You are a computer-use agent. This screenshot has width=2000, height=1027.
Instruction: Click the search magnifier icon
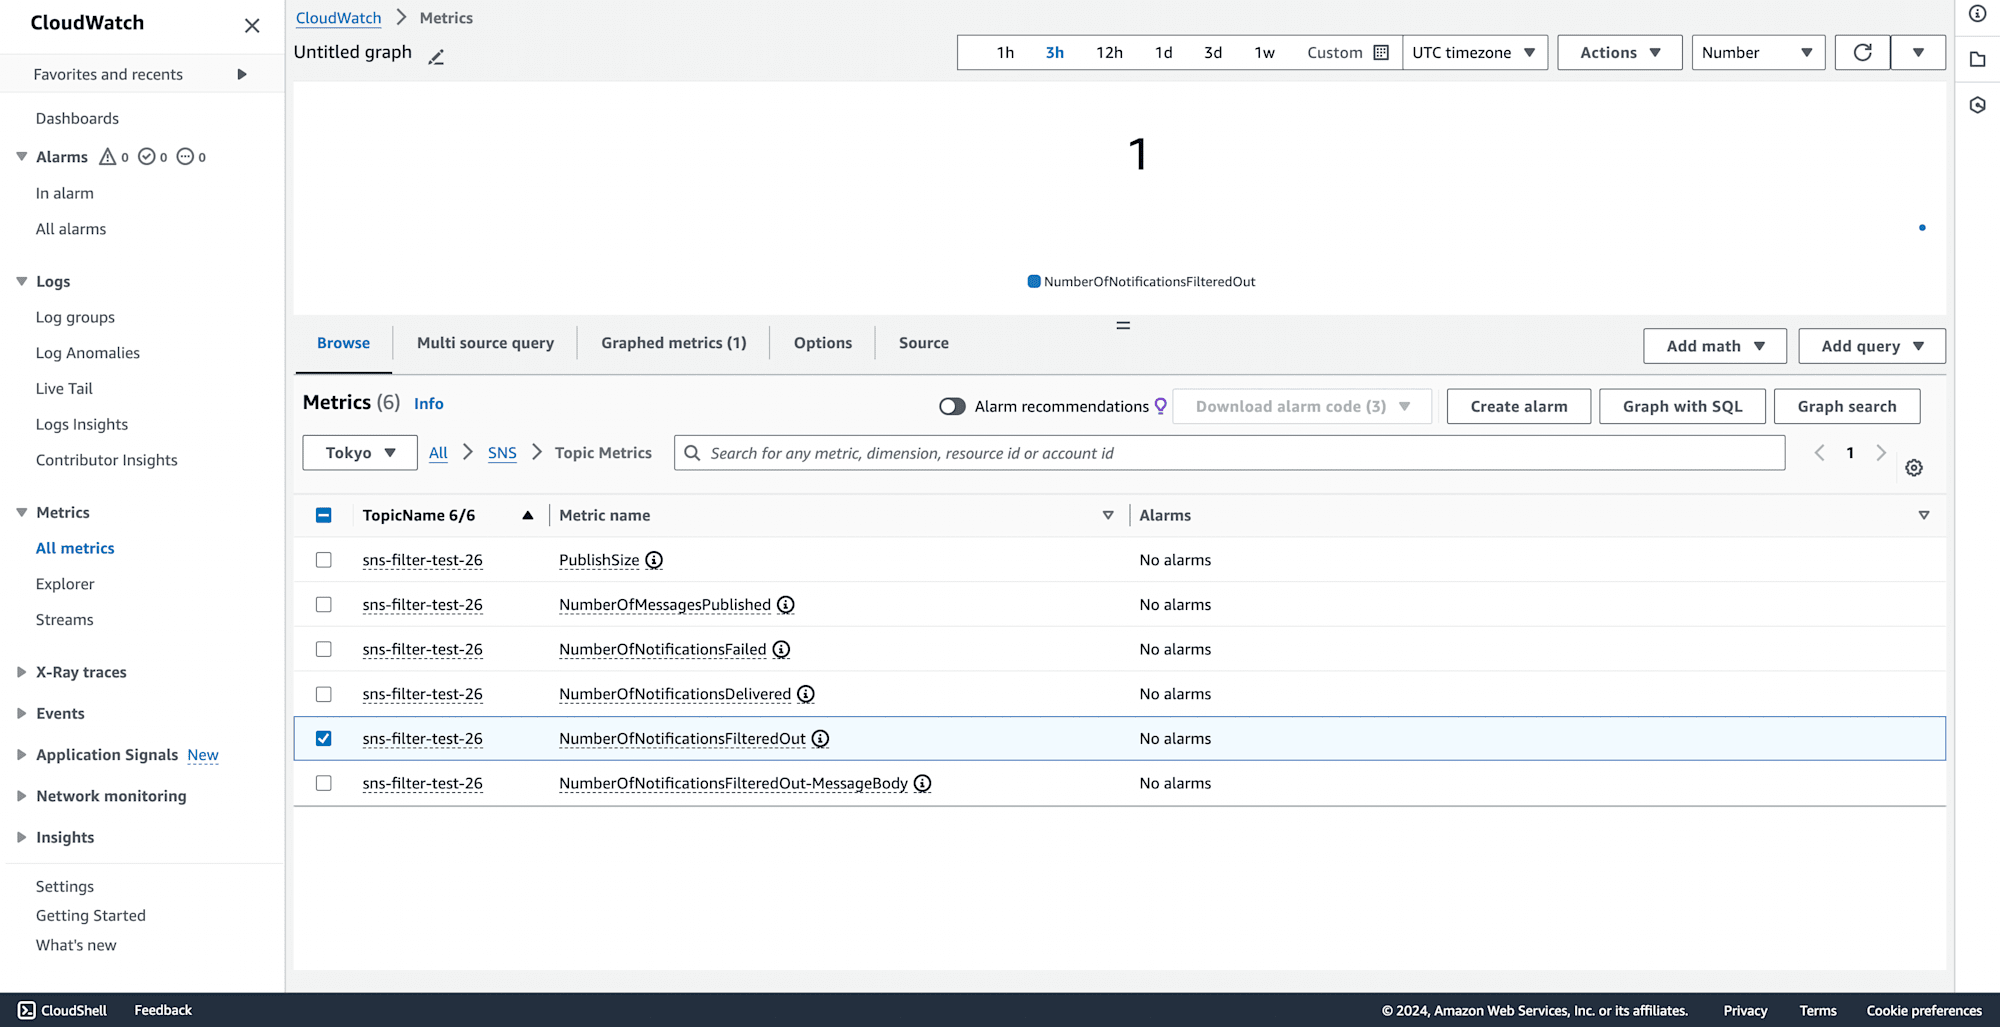click(692, 453)
